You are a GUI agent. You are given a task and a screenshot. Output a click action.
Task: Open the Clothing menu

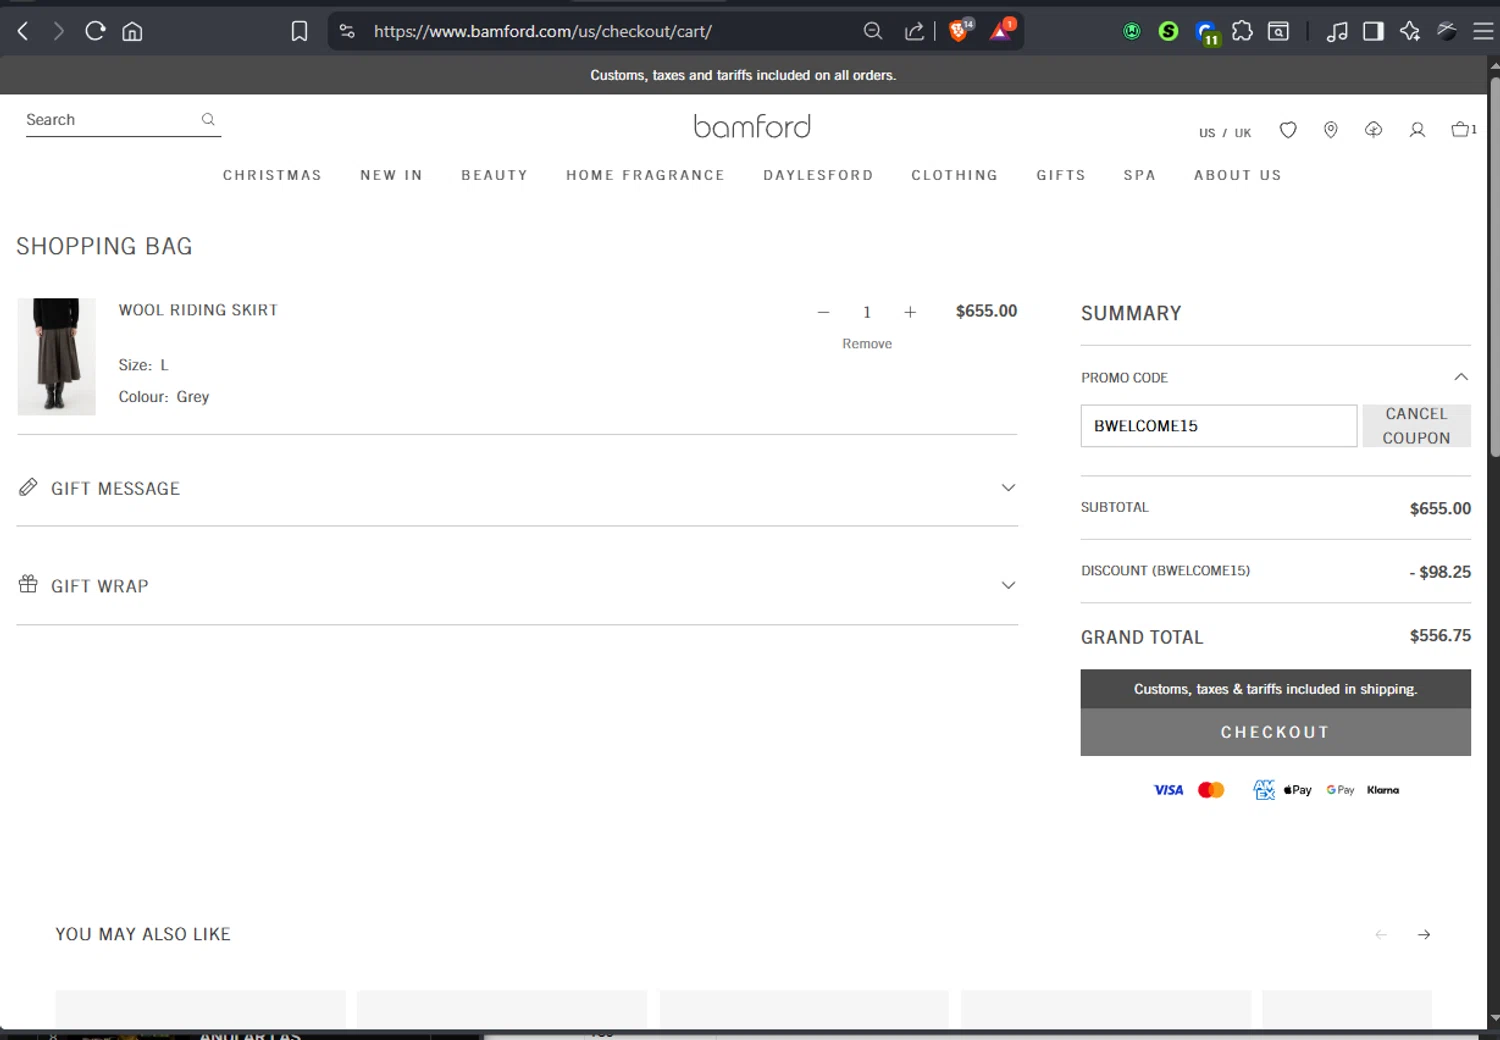tap(954, 175)
